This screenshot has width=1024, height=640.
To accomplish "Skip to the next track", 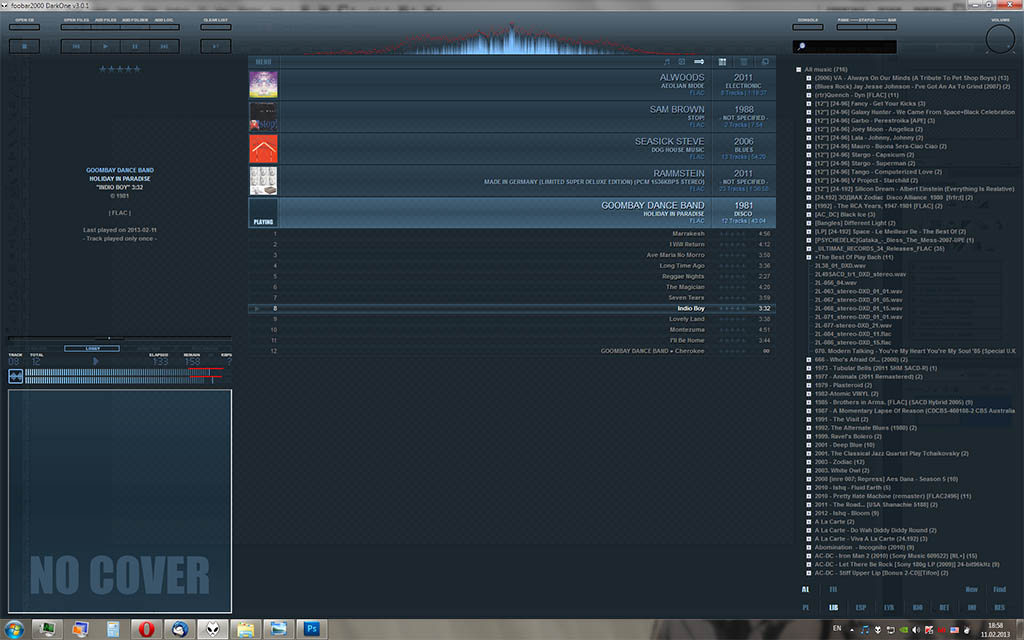I will [164, 46].
